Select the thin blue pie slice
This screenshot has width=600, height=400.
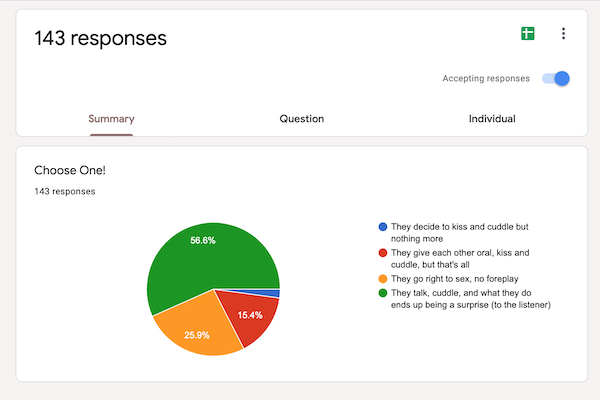(x=268, y=293)
